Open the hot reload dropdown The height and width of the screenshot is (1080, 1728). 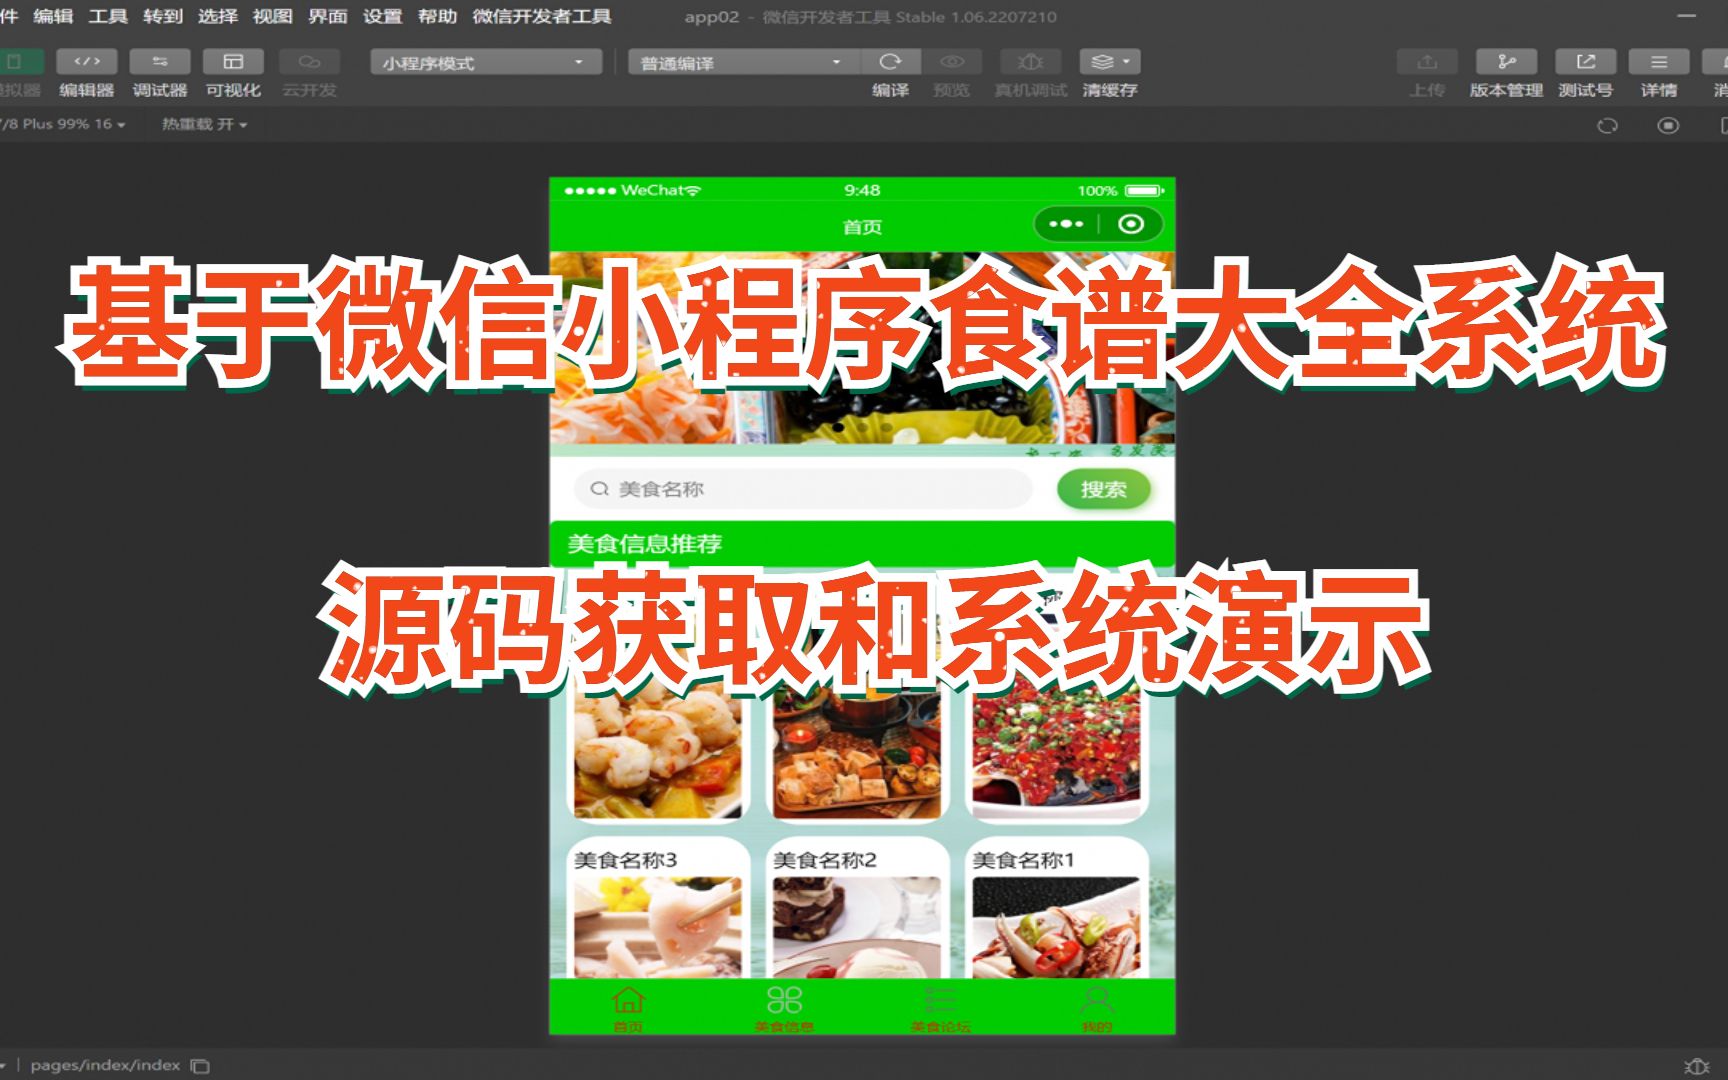tap(204, 124)
